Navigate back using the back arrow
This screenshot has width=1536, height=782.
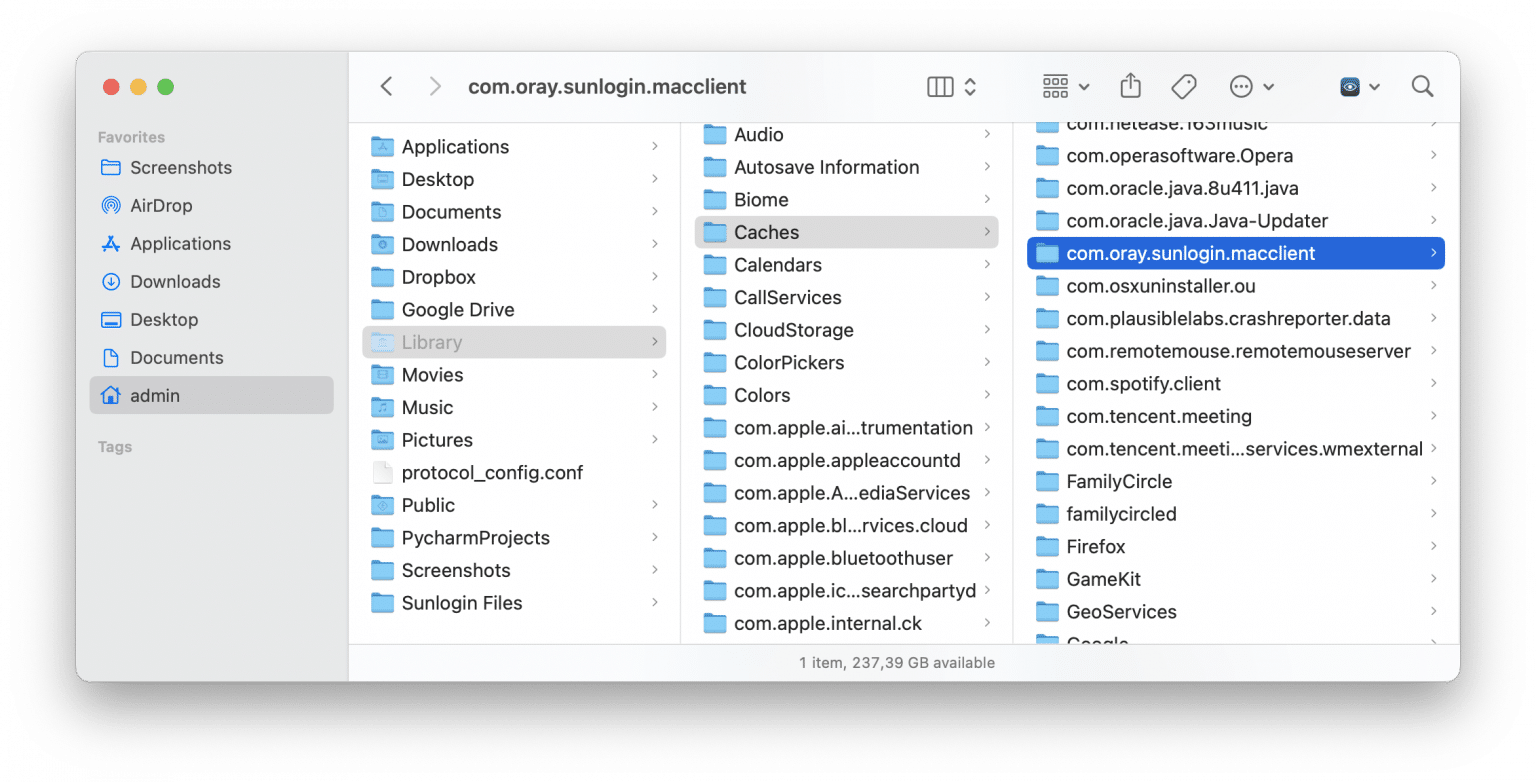click(386, 86)
